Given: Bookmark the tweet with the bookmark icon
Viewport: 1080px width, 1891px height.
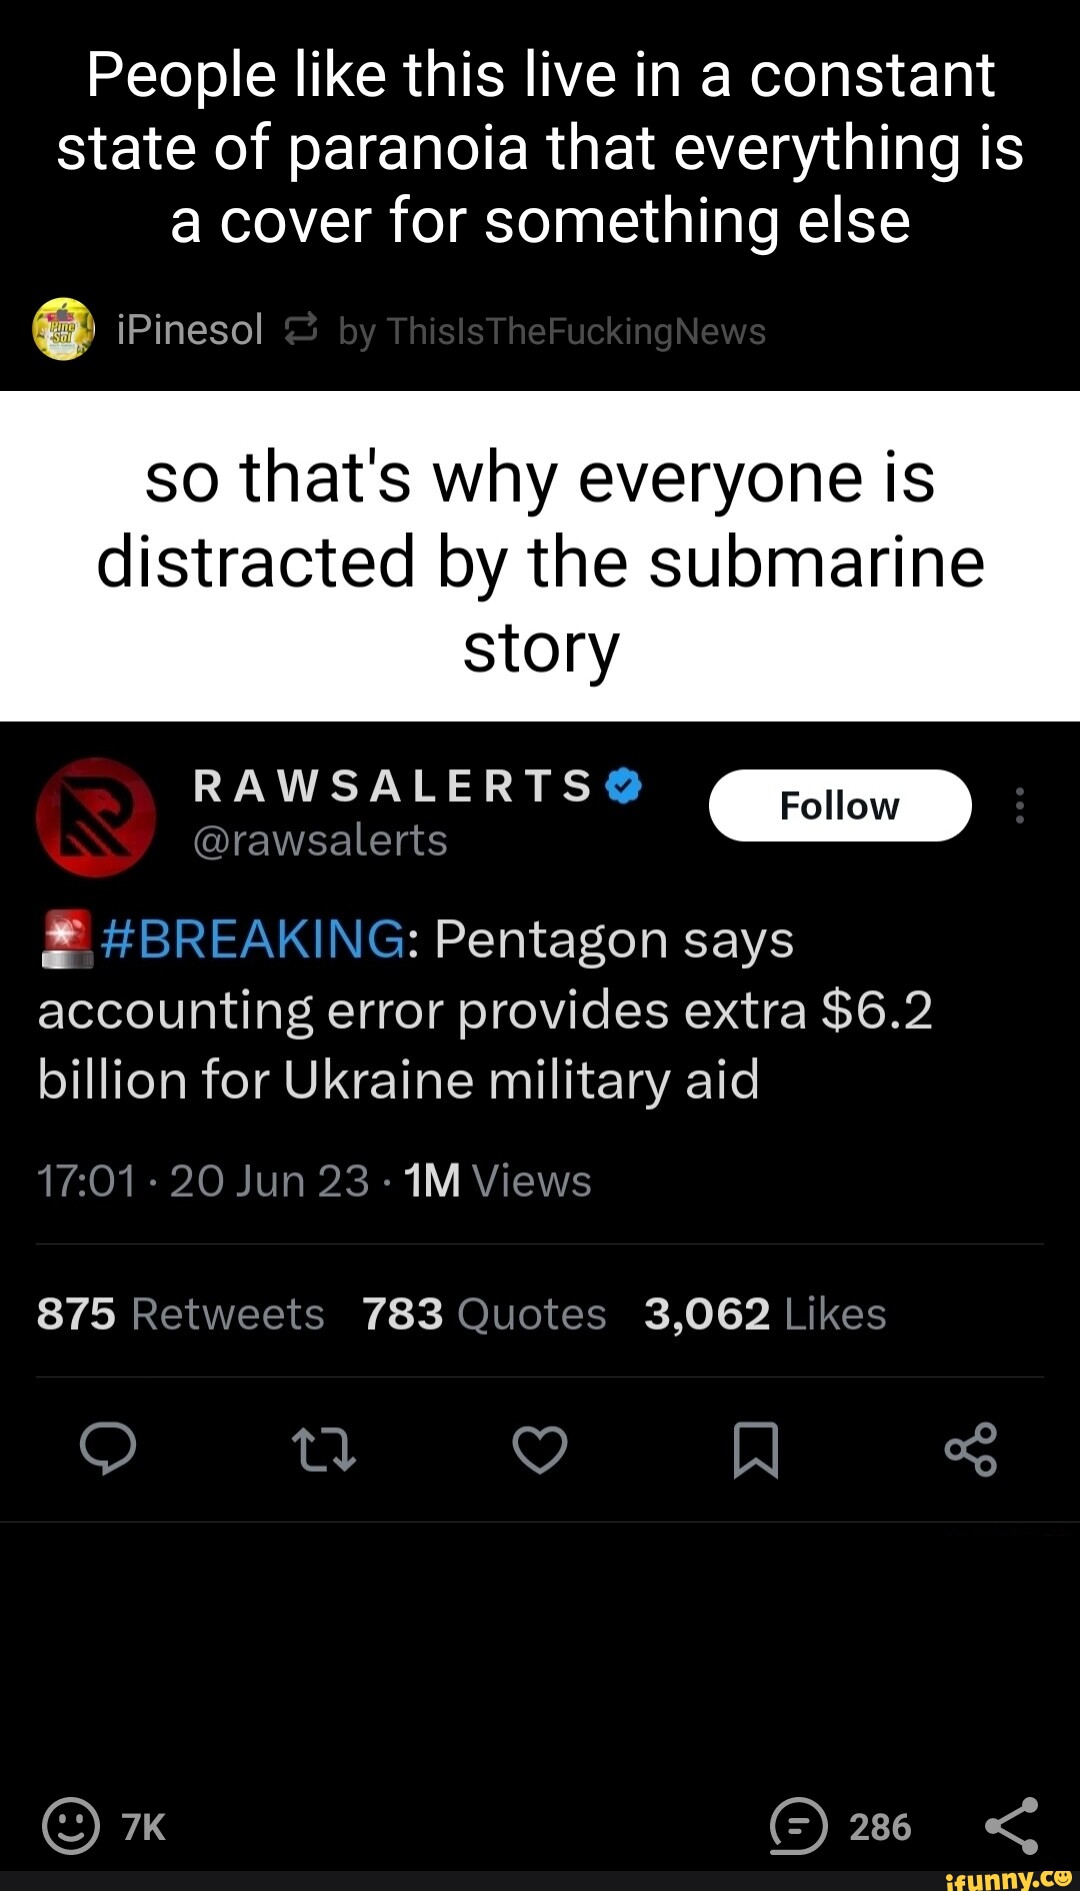Looking at the screenshot, I should [x=755, y=1450].
